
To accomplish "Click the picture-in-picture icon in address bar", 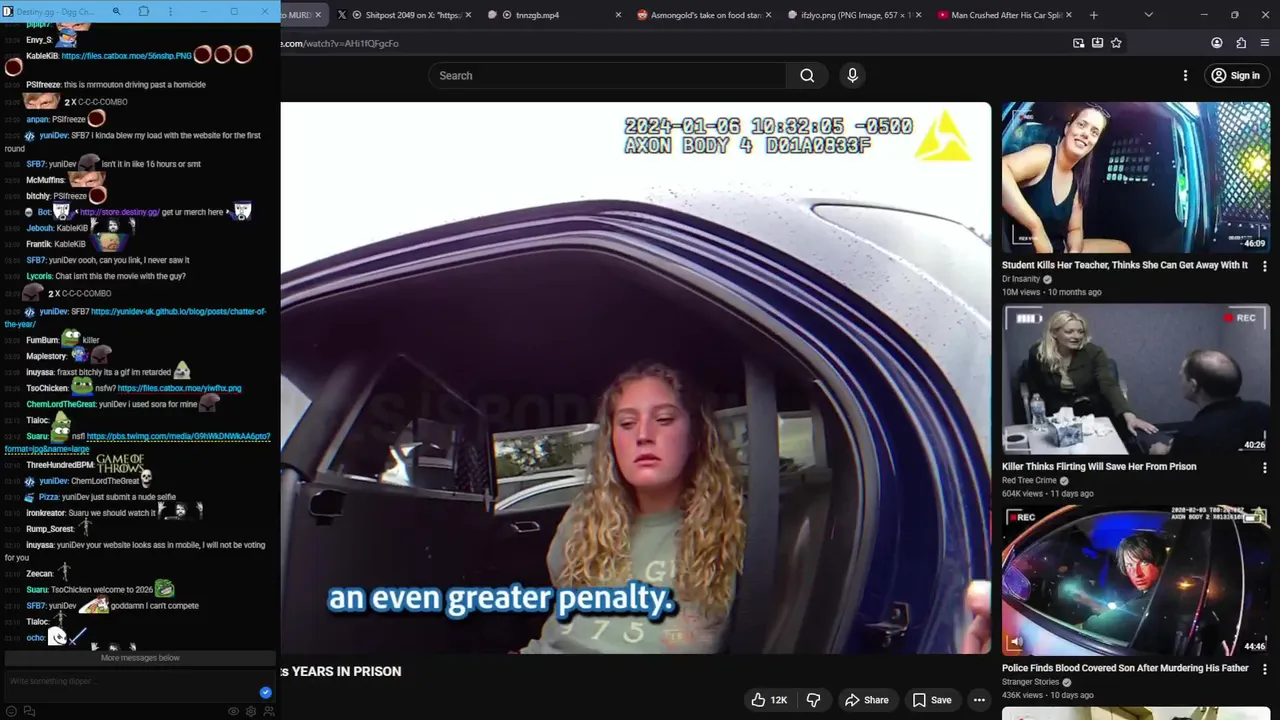I will (x=1078, y=43).
